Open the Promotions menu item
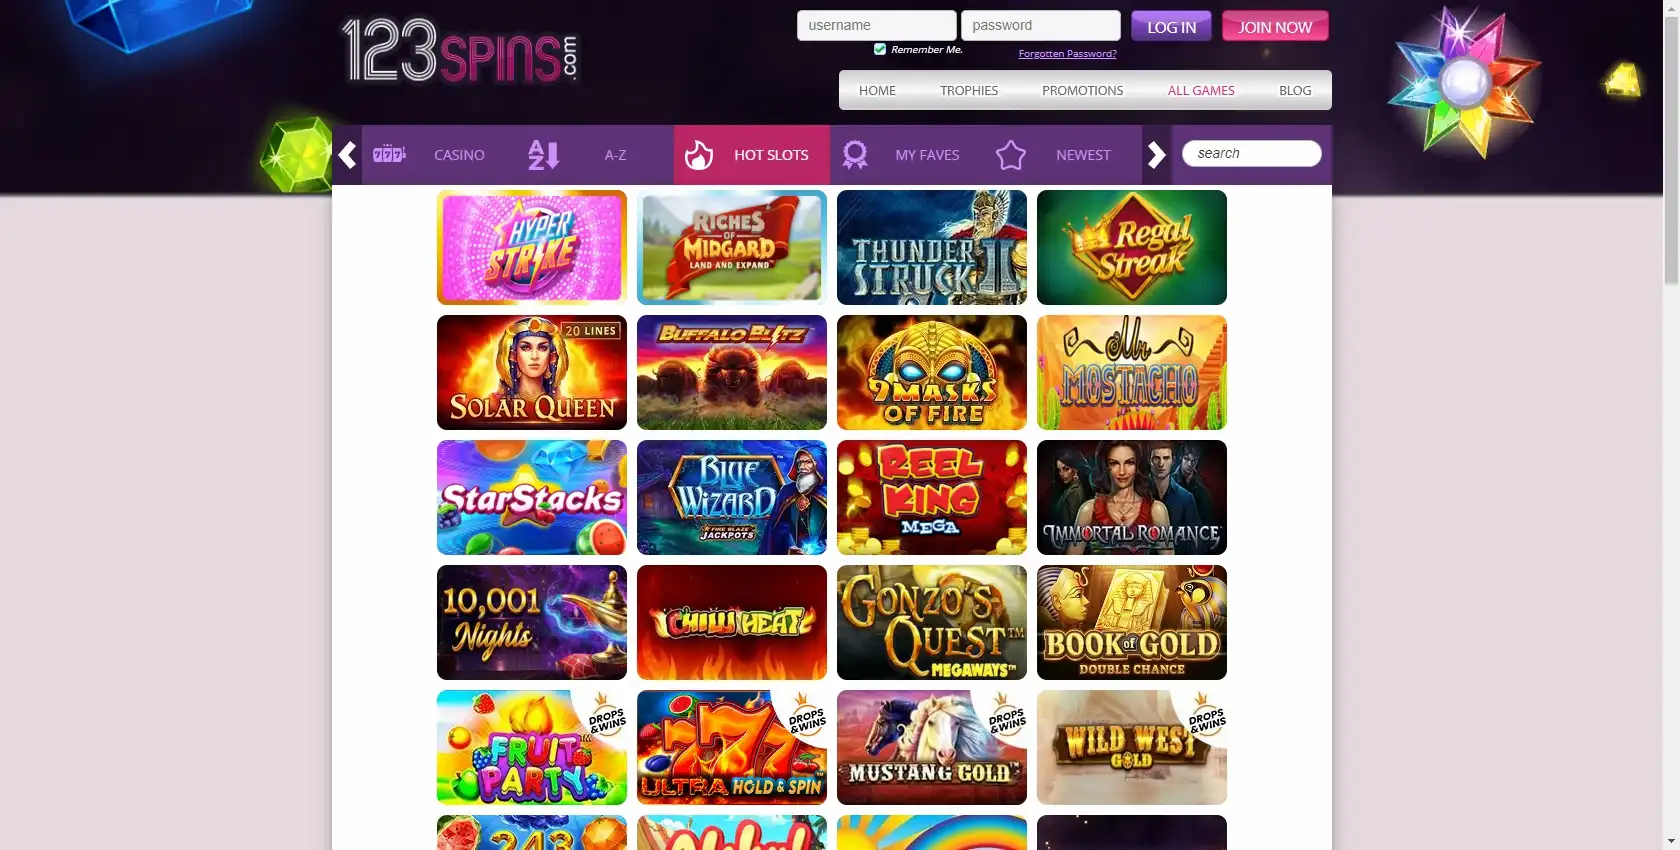1680x850 pixels. 1083,90
